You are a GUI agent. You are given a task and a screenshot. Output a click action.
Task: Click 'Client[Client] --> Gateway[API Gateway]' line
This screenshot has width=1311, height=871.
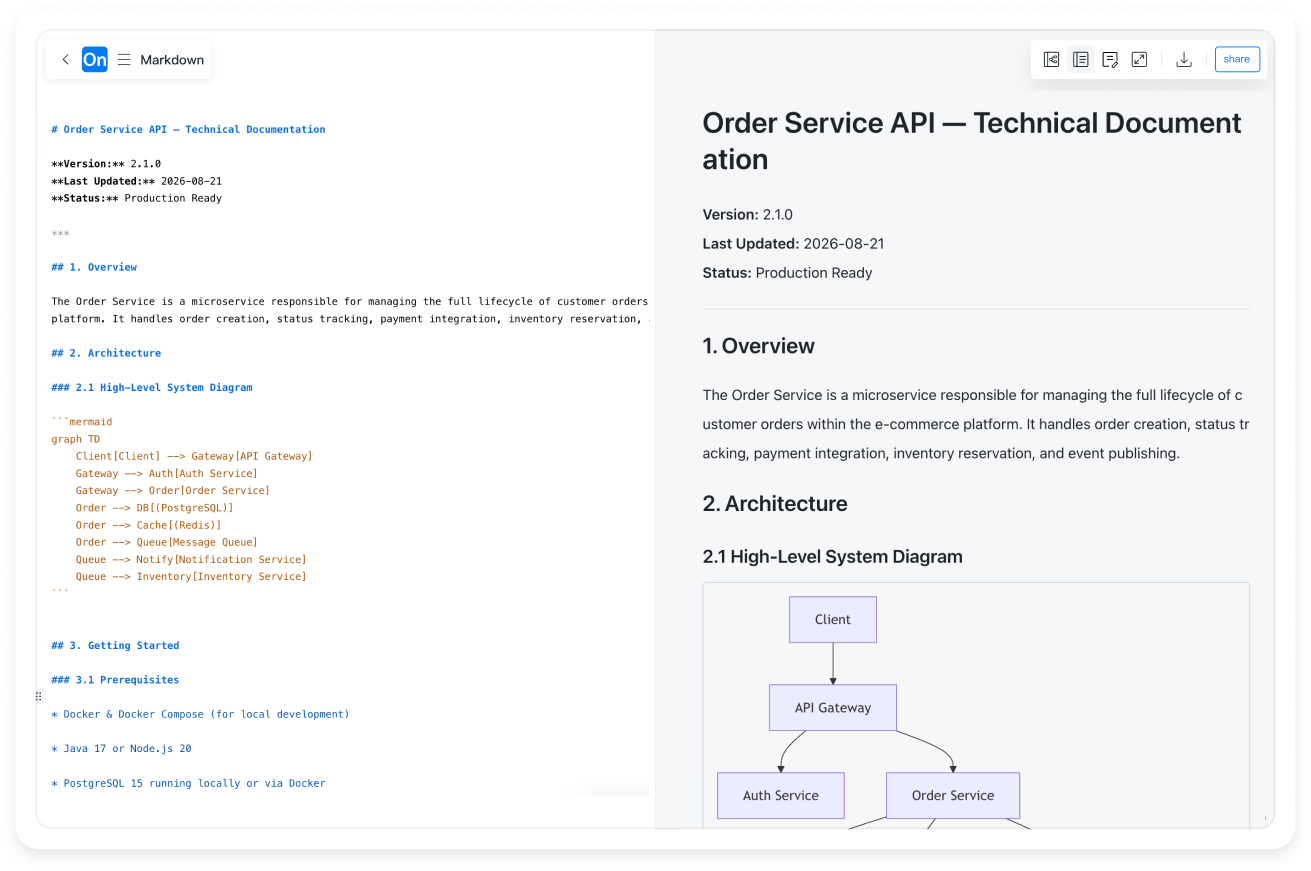click(x=194, y=456)
